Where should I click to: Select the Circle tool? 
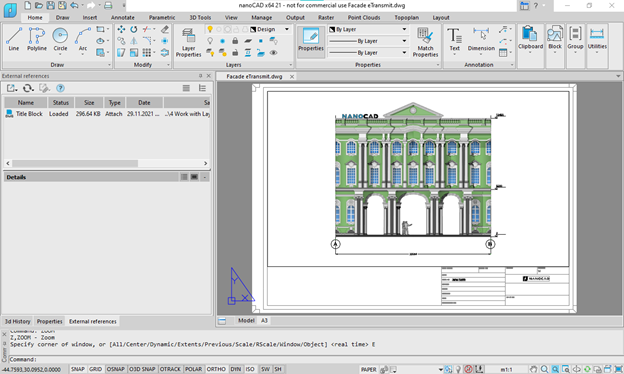60,39
